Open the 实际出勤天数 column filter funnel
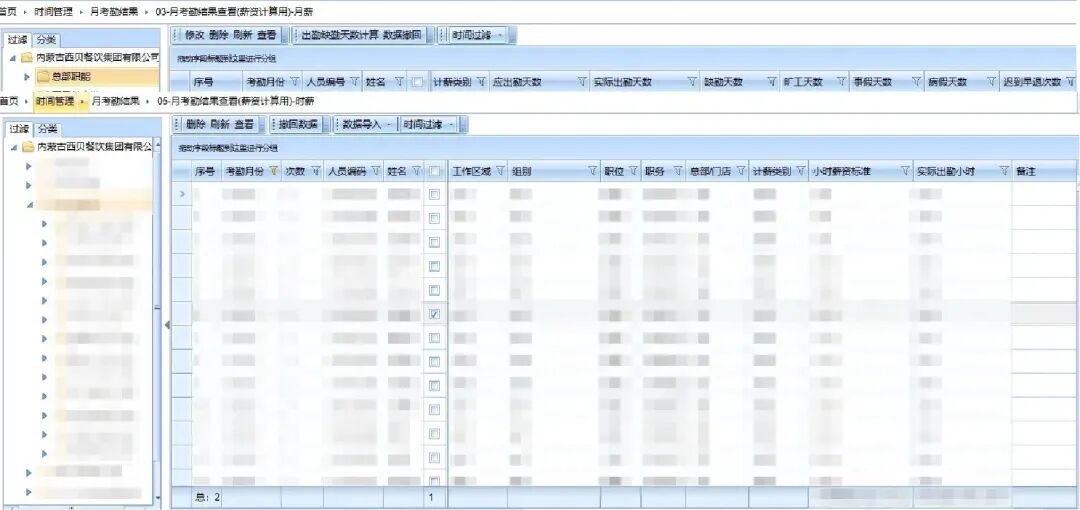 (x=692, y=82)
